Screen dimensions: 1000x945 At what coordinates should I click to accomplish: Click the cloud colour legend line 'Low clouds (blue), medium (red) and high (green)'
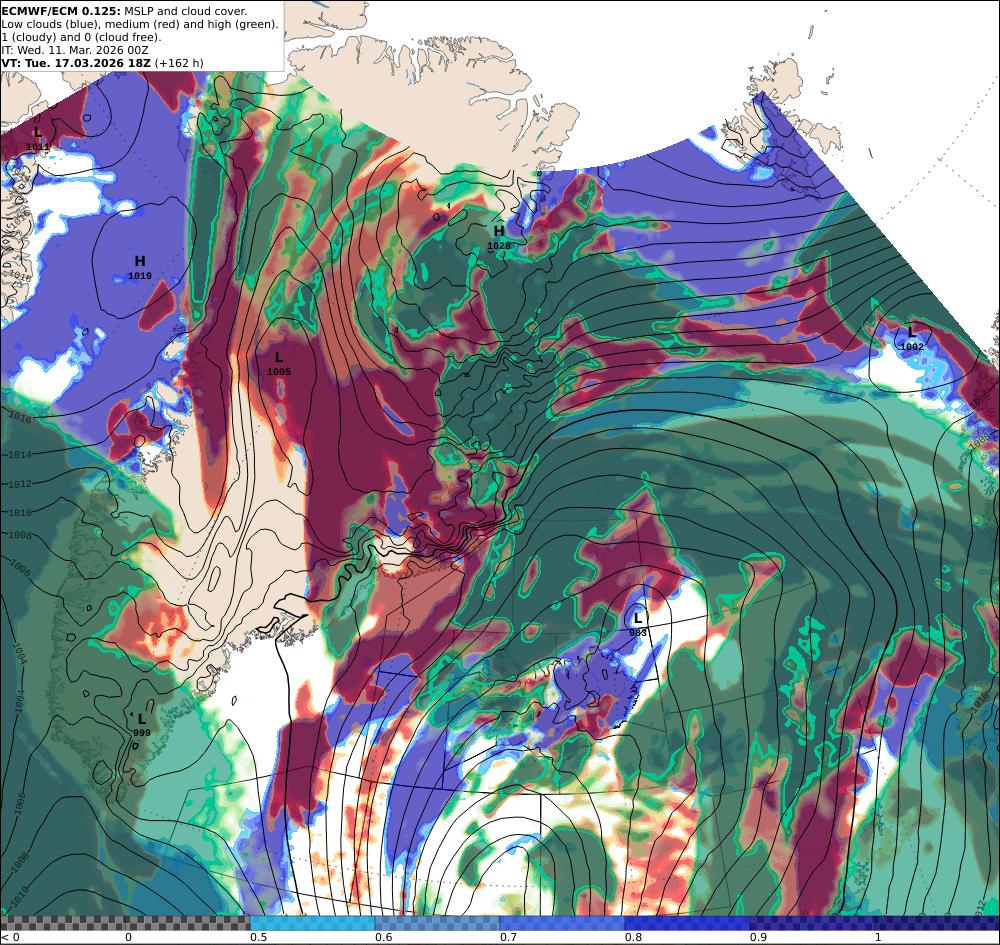pos(140,24)
